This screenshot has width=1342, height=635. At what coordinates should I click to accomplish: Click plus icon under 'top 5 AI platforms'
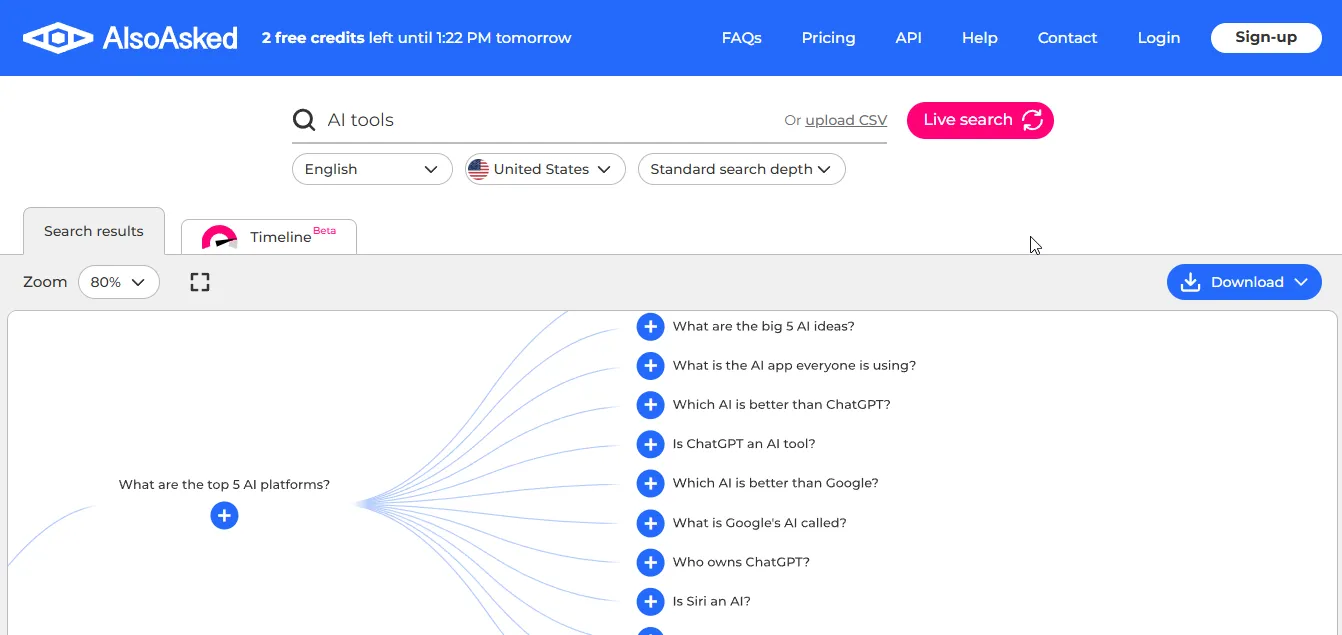coord(224,516)
